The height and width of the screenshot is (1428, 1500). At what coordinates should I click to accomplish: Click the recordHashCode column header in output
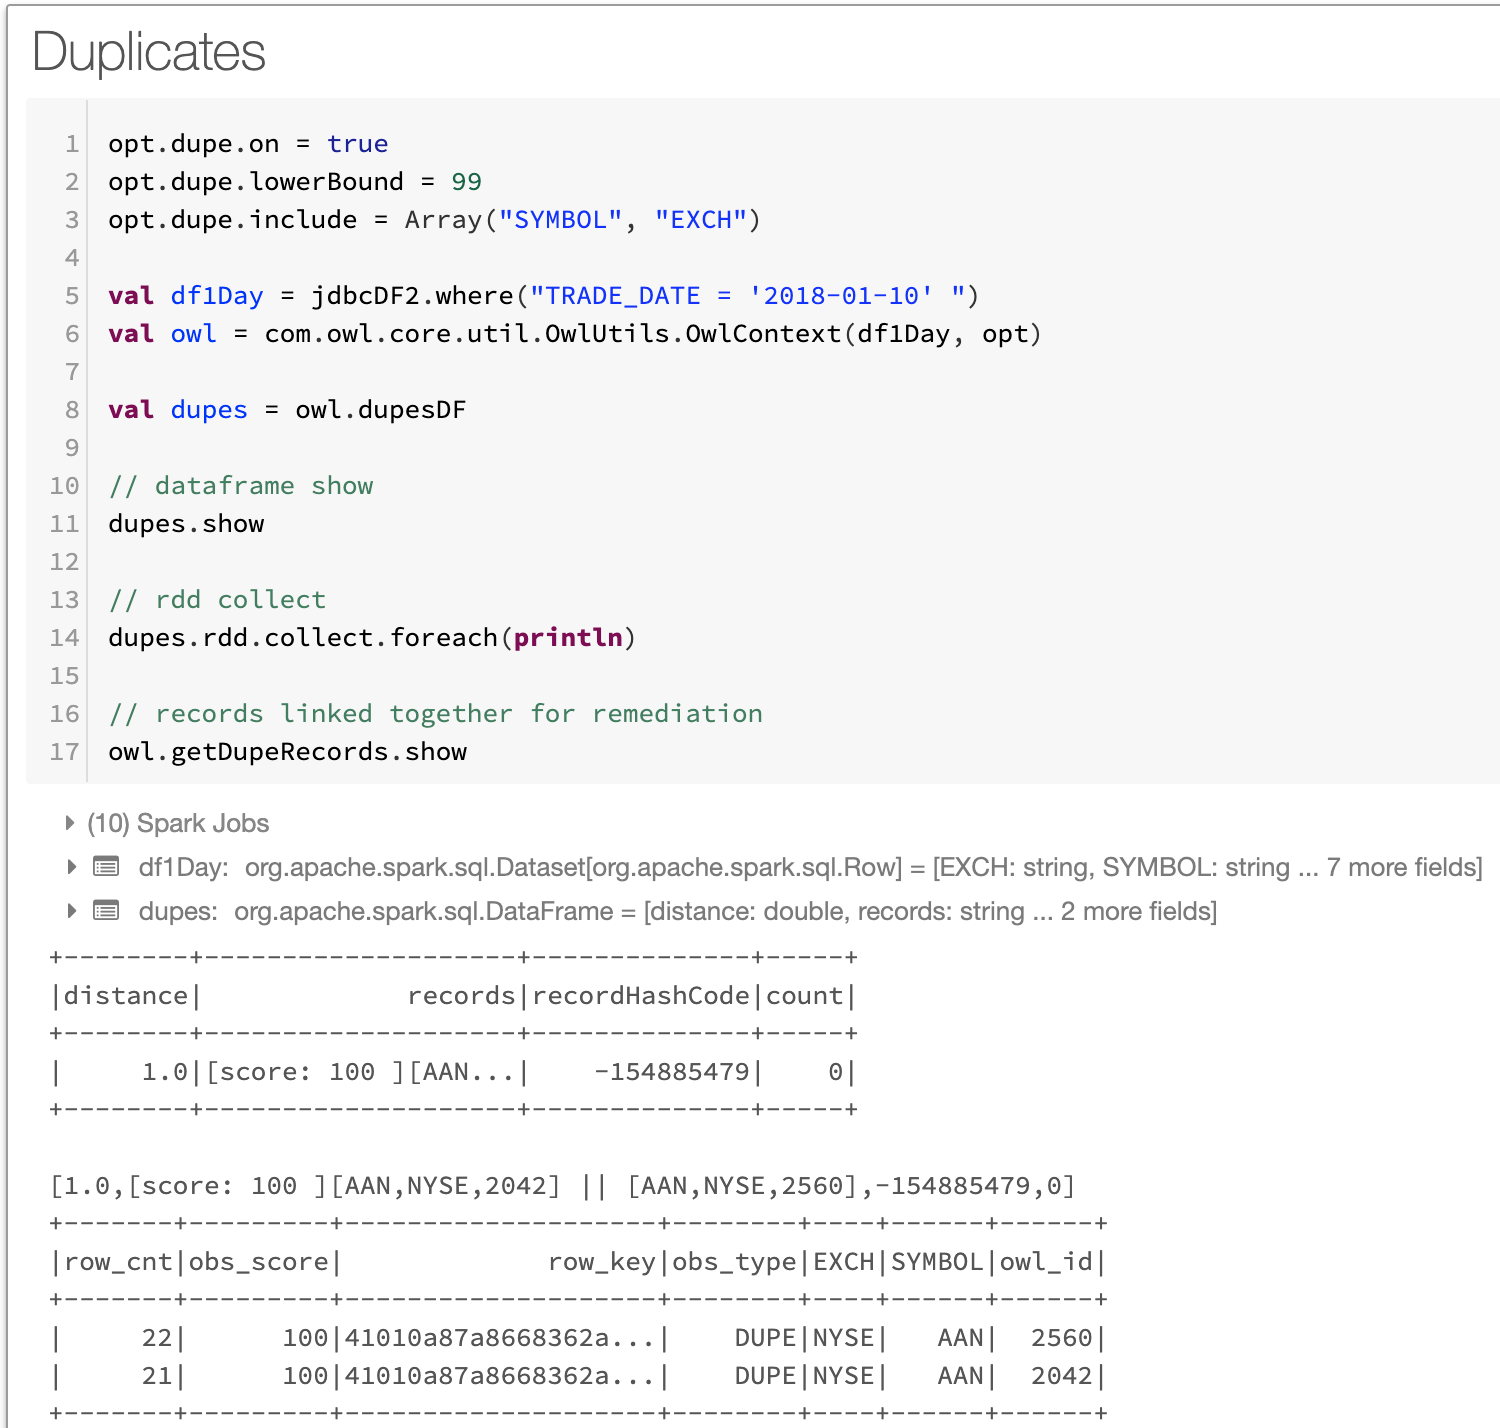(x=640, y=996)
